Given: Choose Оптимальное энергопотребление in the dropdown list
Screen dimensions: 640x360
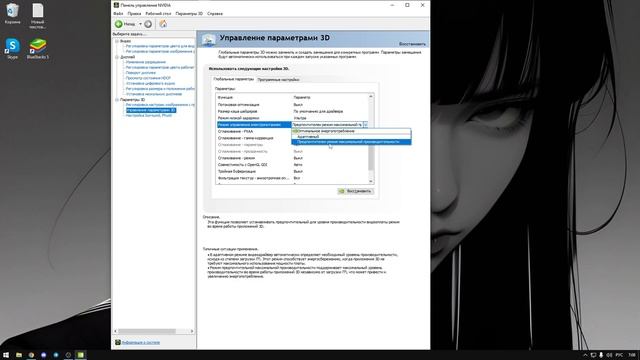Looking at the screenshot, I should [351, 131].
